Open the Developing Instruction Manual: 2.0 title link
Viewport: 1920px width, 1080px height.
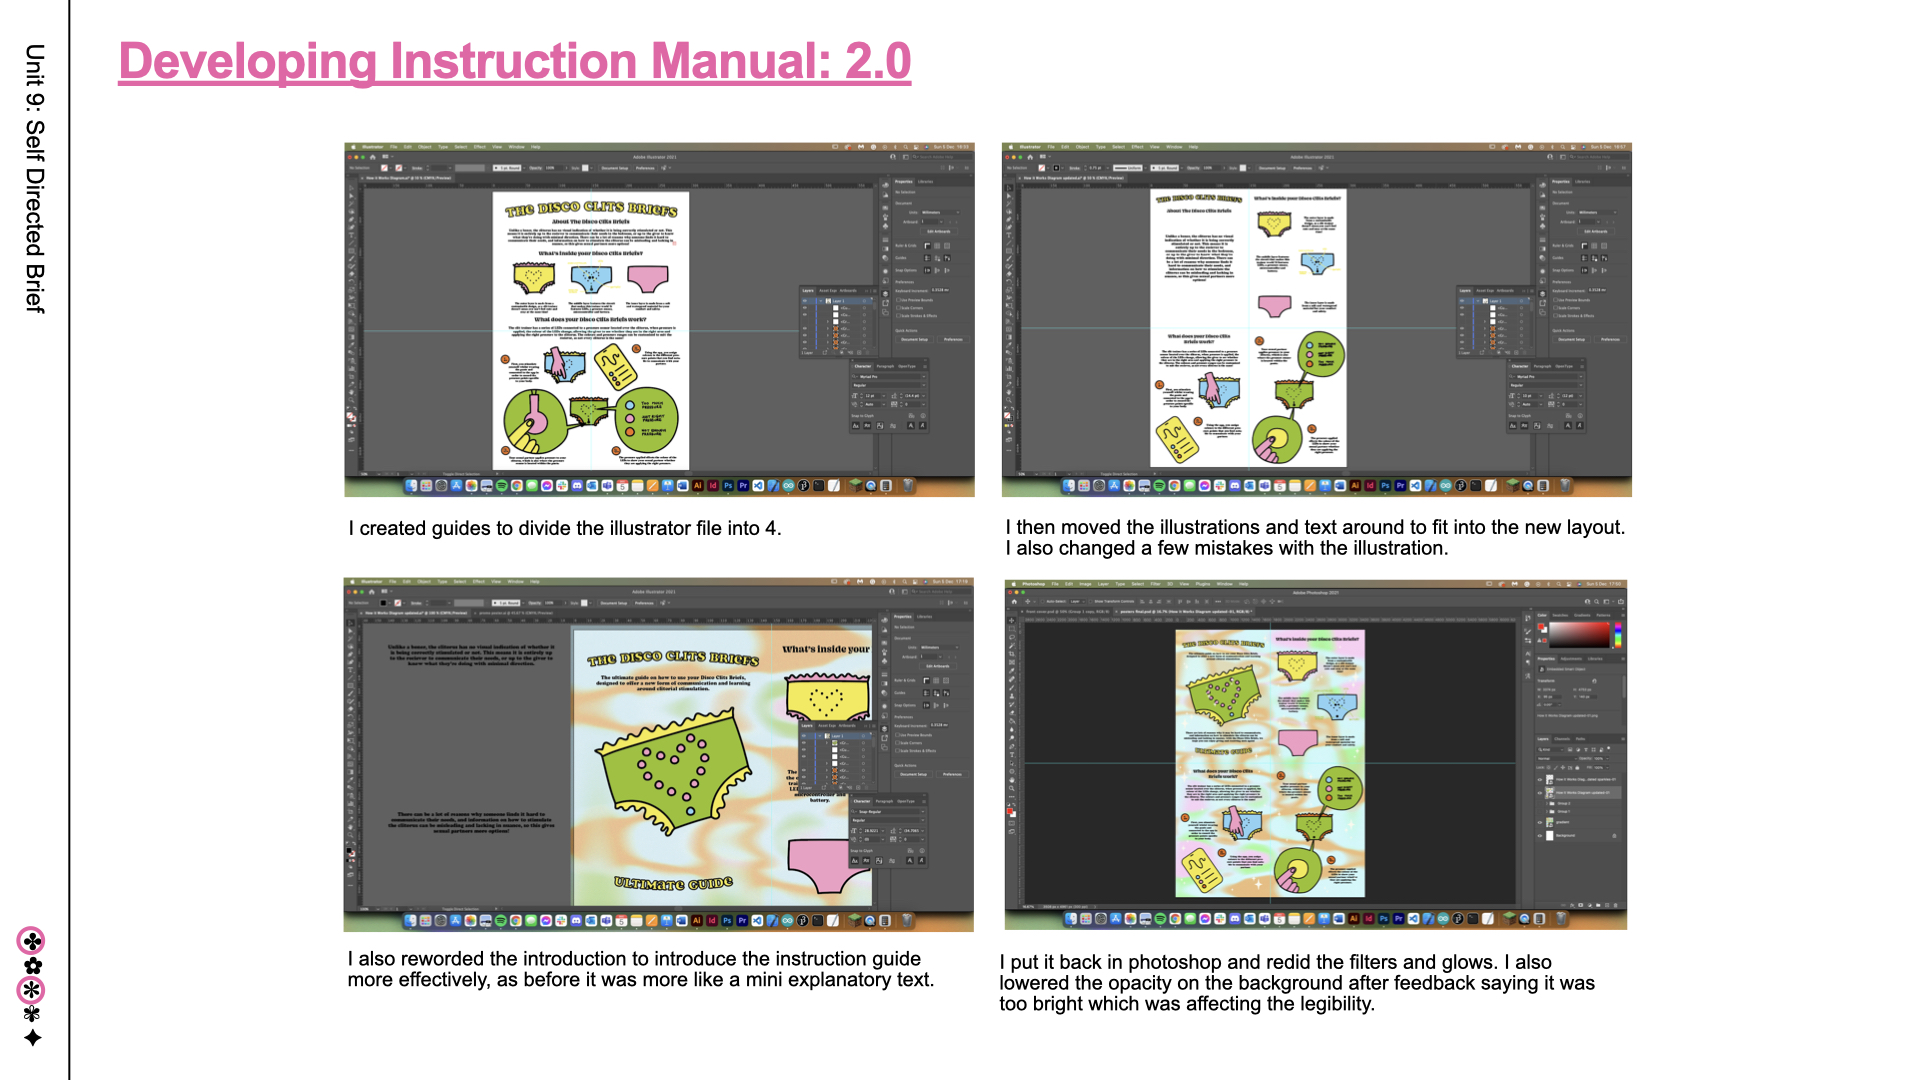(514, 61)
